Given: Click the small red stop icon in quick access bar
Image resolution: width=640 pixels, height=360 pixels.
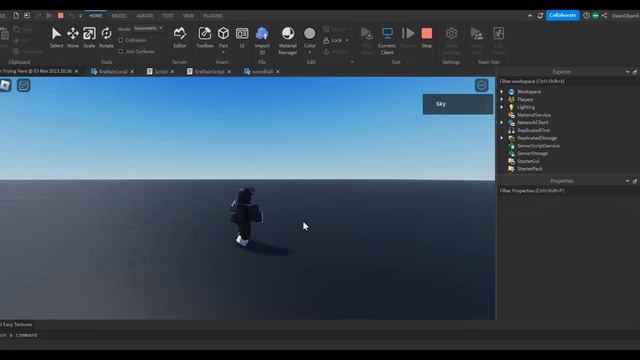Looking at the screenshot, I should [60, 16].
